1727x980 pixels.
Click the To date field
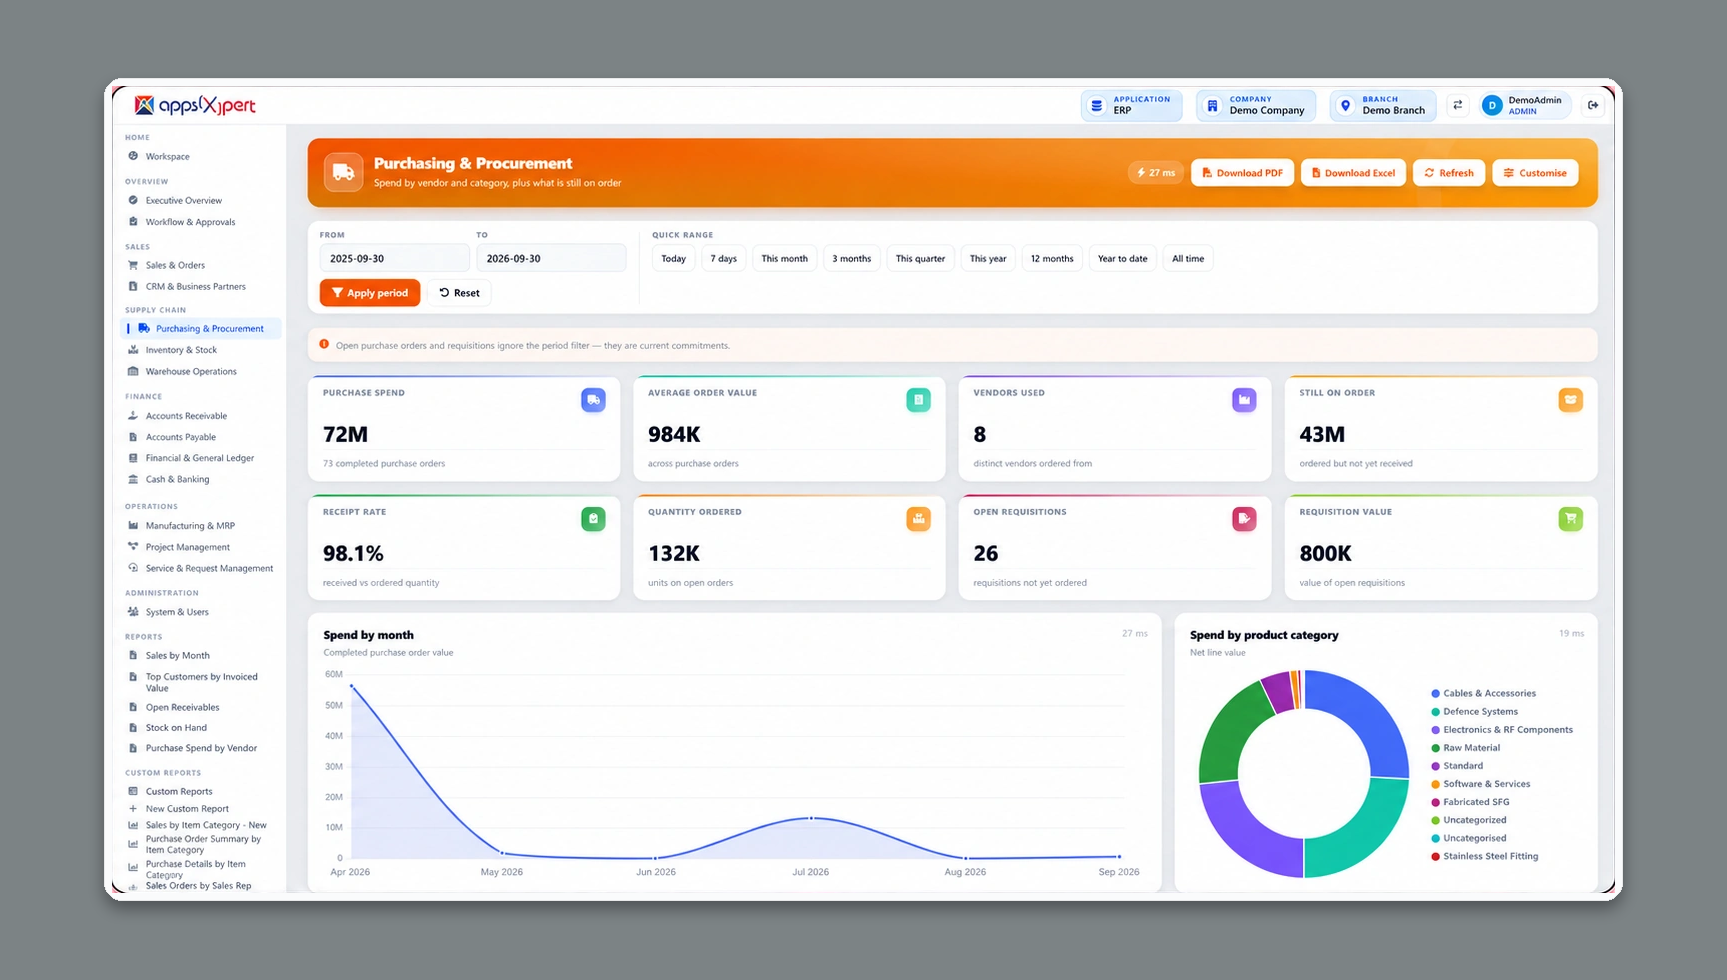click(x=551, y=258)
